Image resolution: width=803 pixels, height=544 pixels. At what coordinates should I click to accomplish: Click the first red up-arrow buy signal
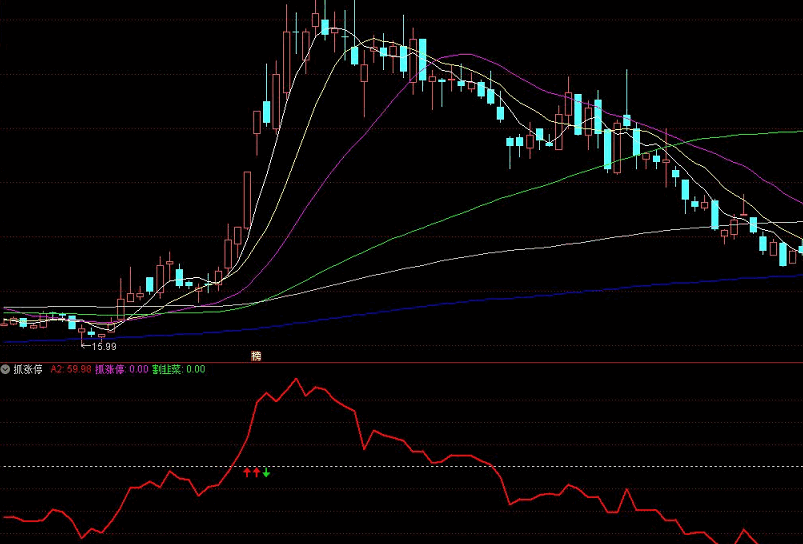click(247, 472)
